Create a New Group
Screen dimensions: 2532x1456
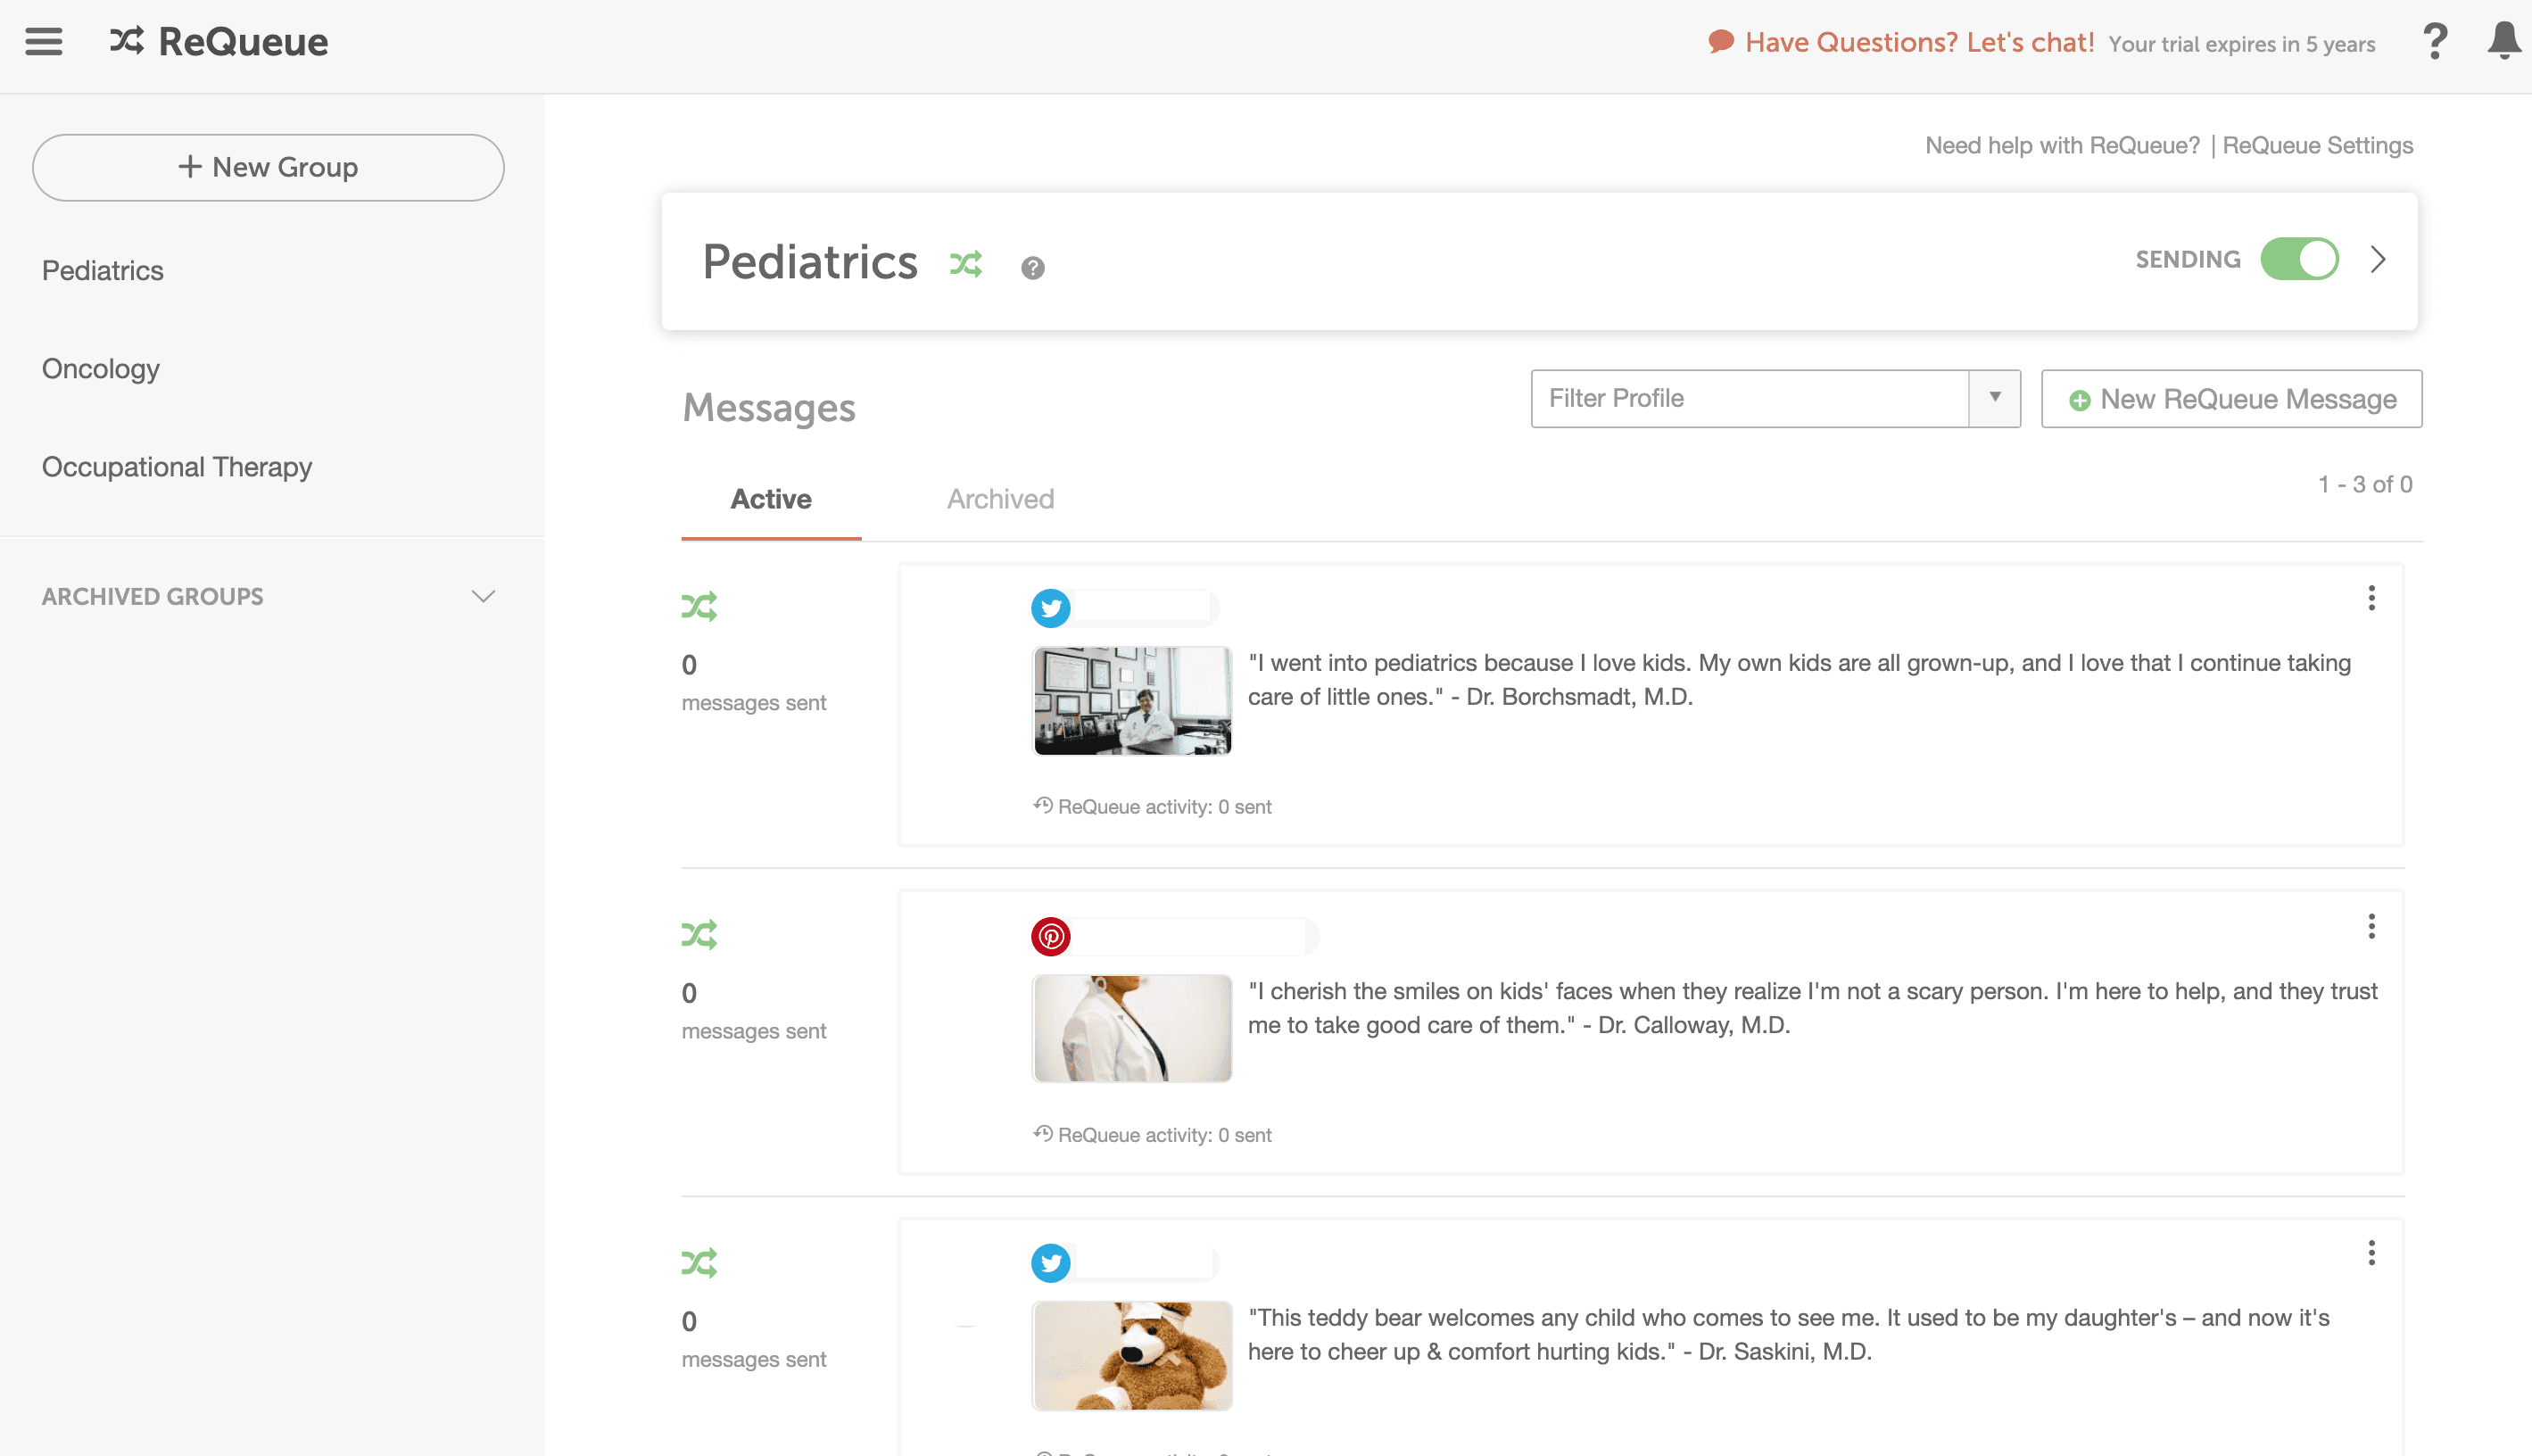[268, 167]
